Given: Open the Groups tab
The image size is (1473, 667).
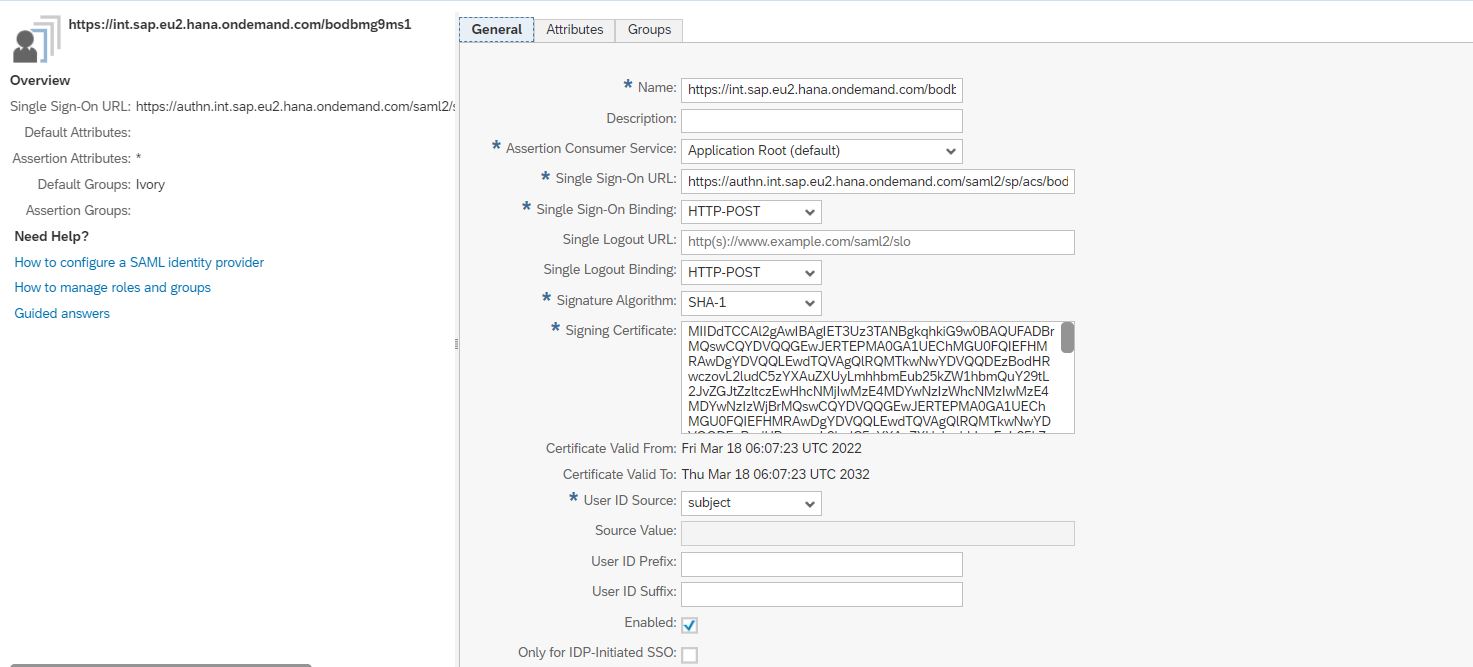Looking at the screenshot, I should pyautogui.click(x=649, y=29).
